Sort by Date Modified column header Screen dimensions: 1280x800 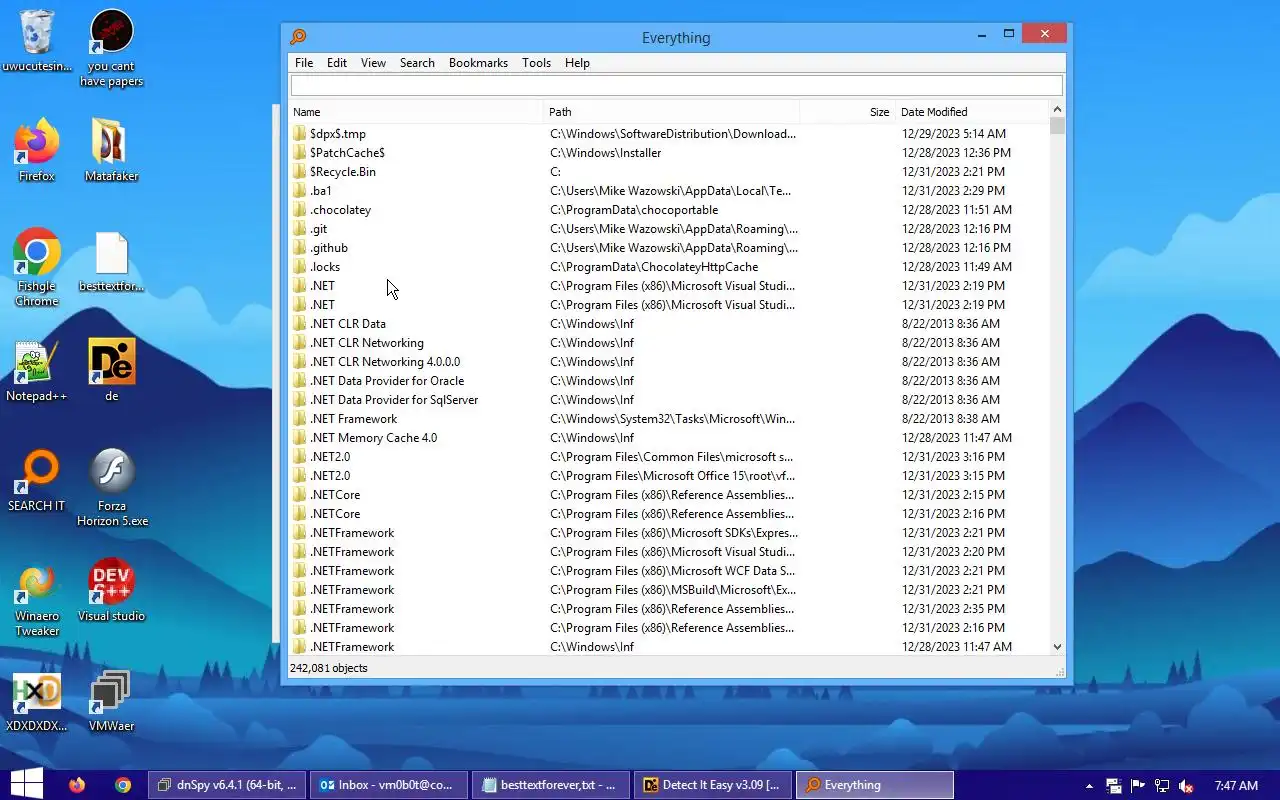[972, 112]
